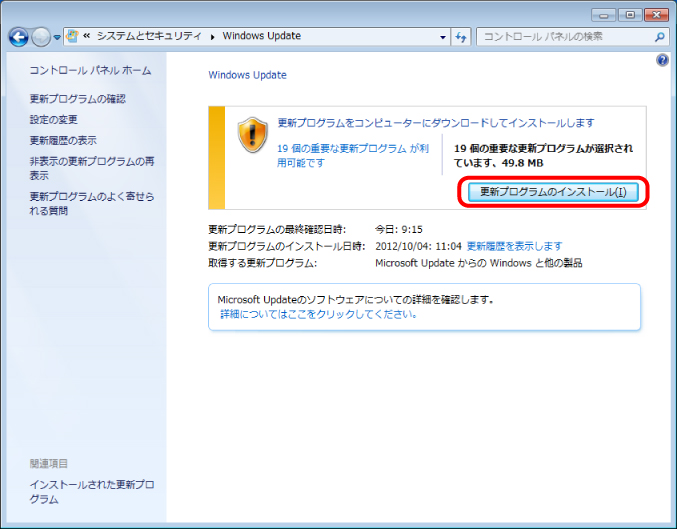Minimize the Windows Update window
The height and width of the screenshot is (529, 677).
click(604, 15)
